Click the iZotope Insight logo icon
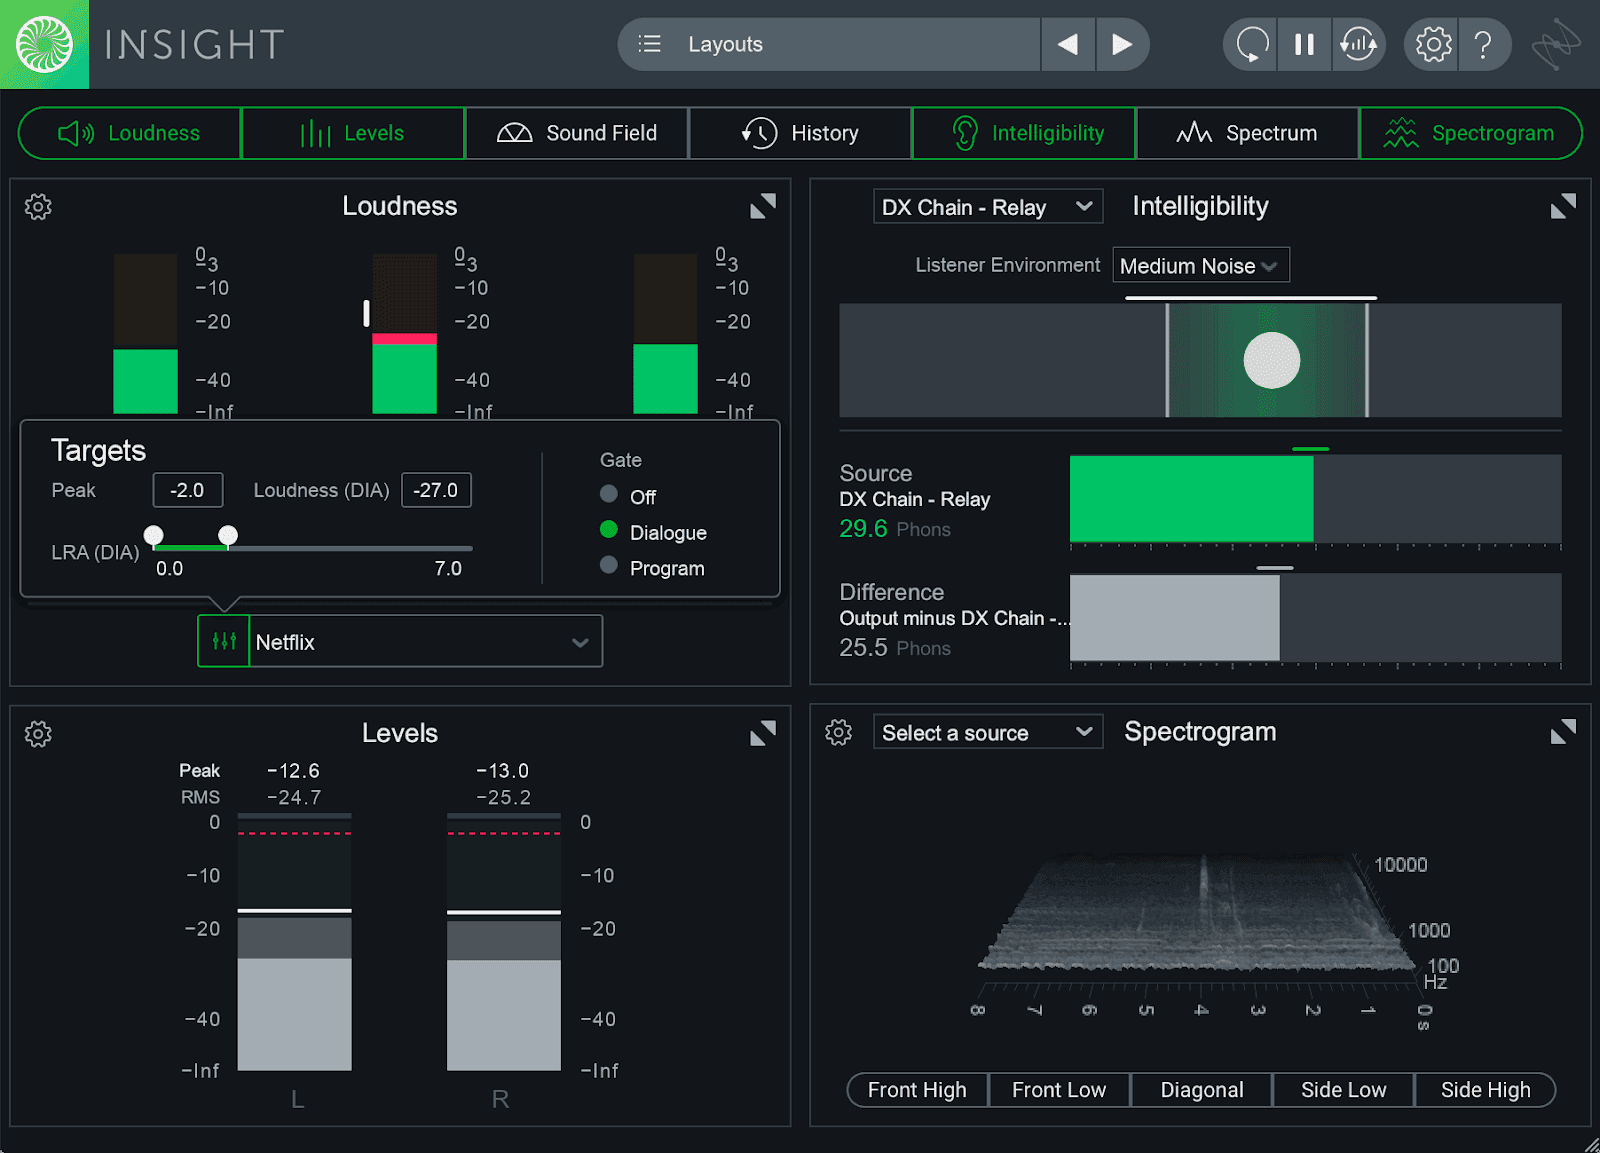Screen dimensions: 1600x1153 click(44, 44)
